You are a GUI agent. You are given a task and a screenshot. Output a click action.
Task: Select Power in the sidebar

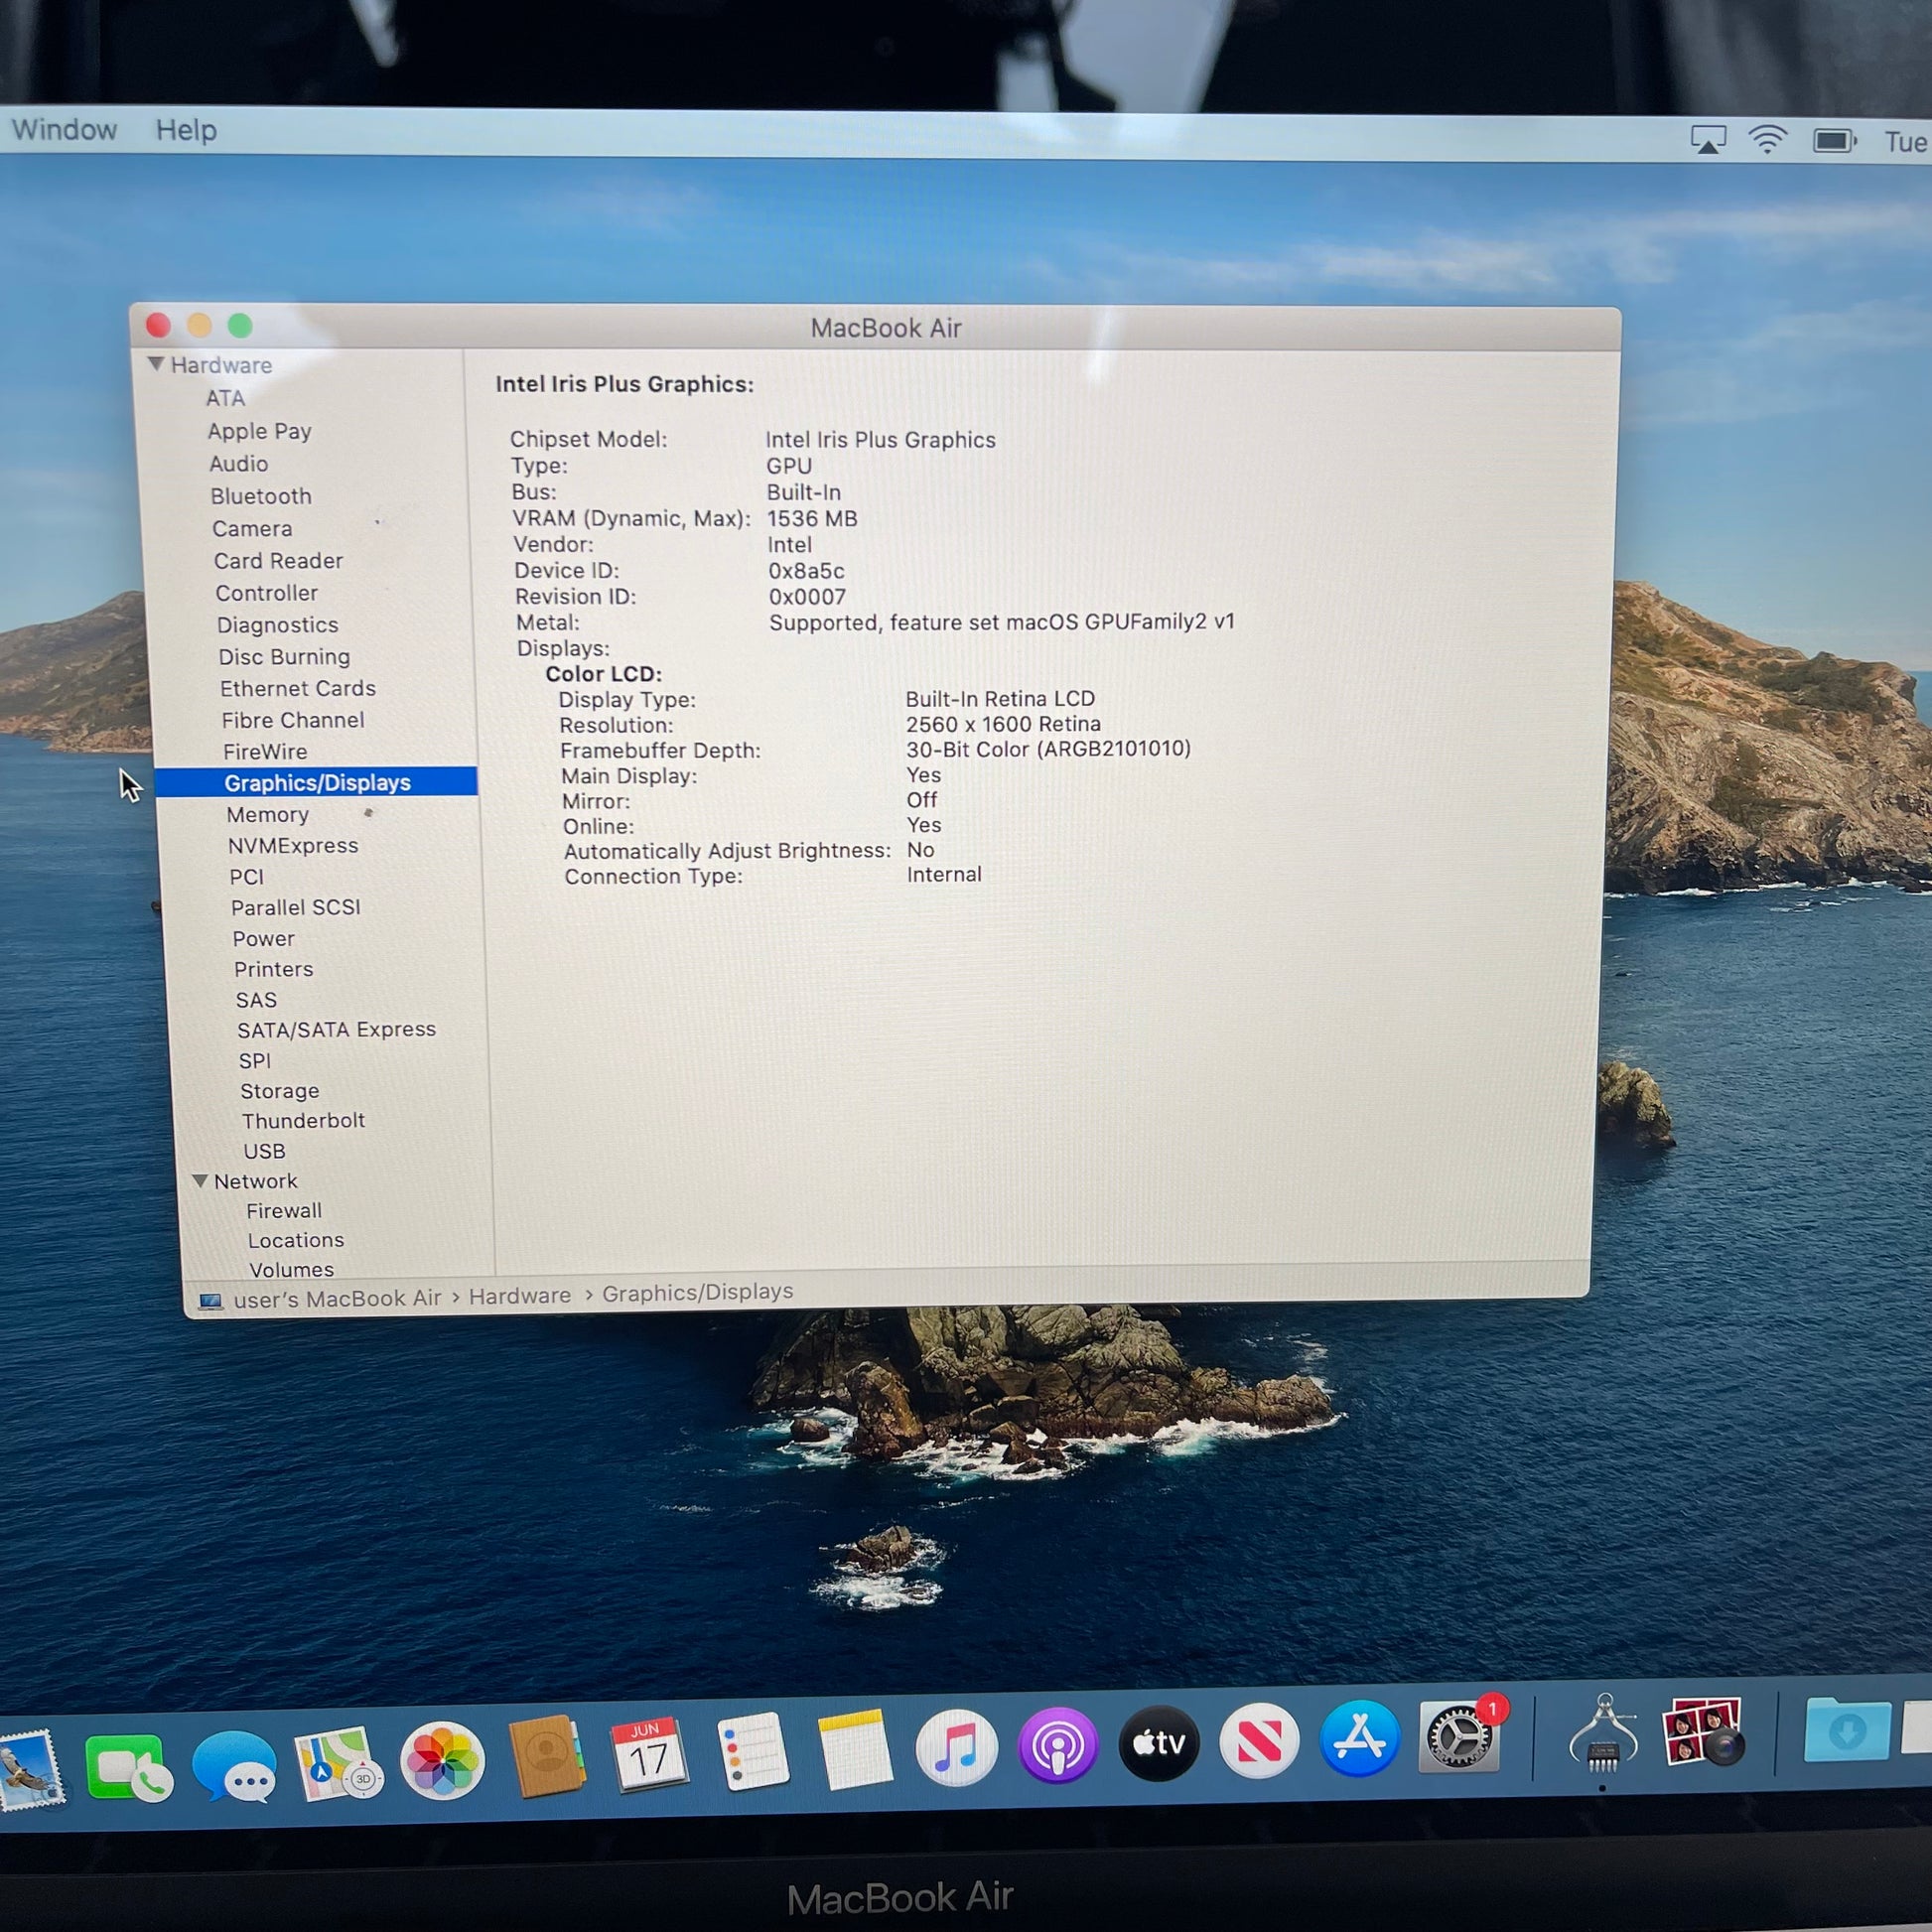click(264, 939)
